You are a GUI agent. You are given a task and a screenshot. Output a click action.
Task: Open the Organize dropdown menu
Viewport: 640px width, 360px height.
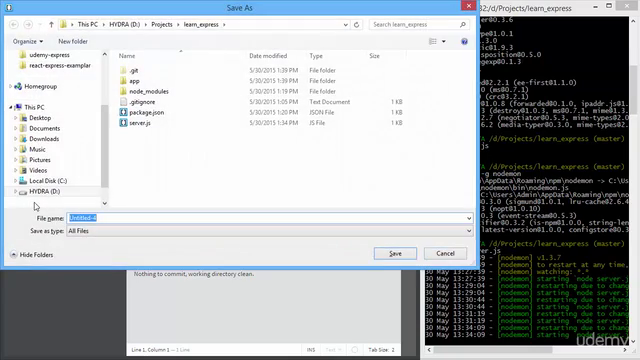point(28,41)
